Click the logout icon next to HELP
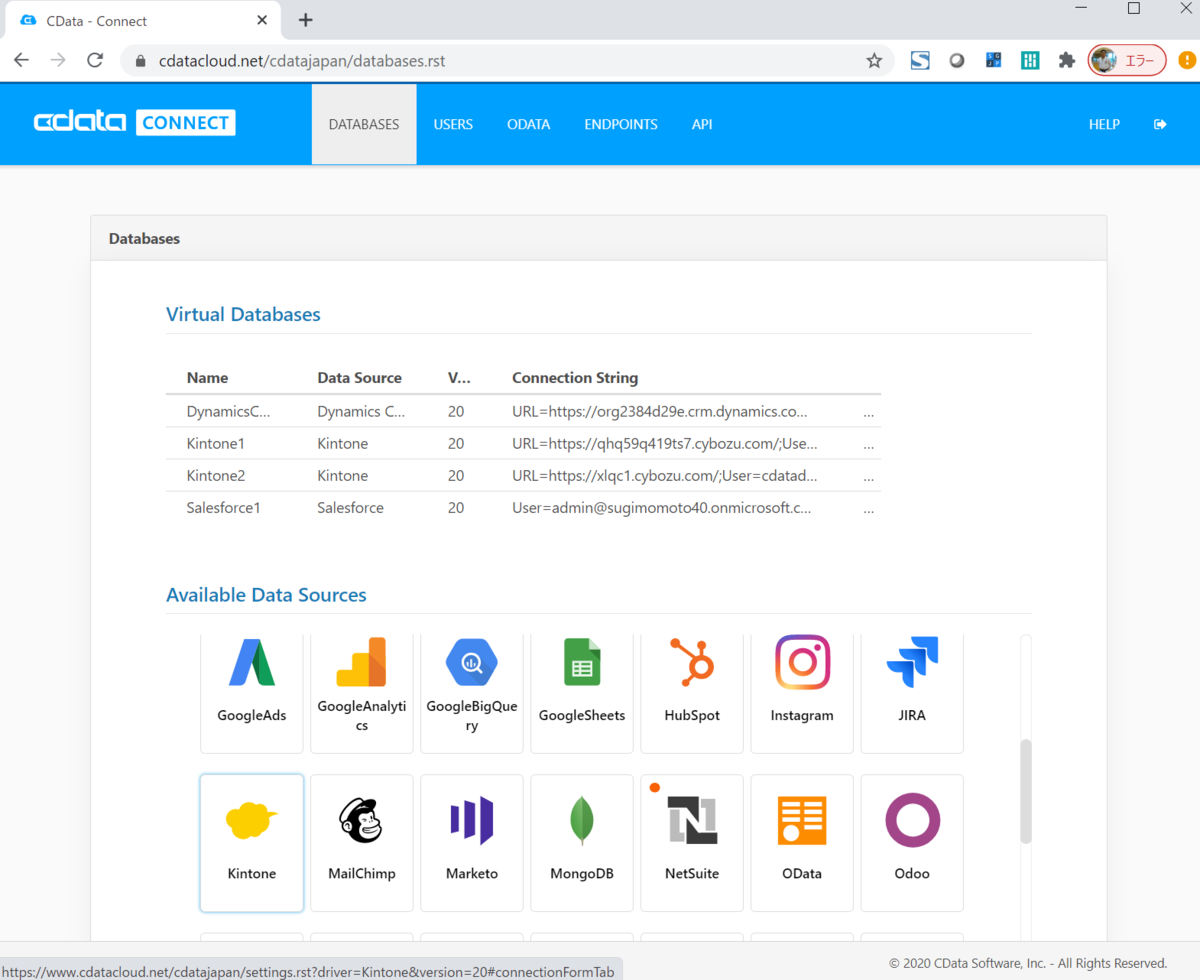The height and width of the screenshot is (980, 1200). (x=1160, y=124)
